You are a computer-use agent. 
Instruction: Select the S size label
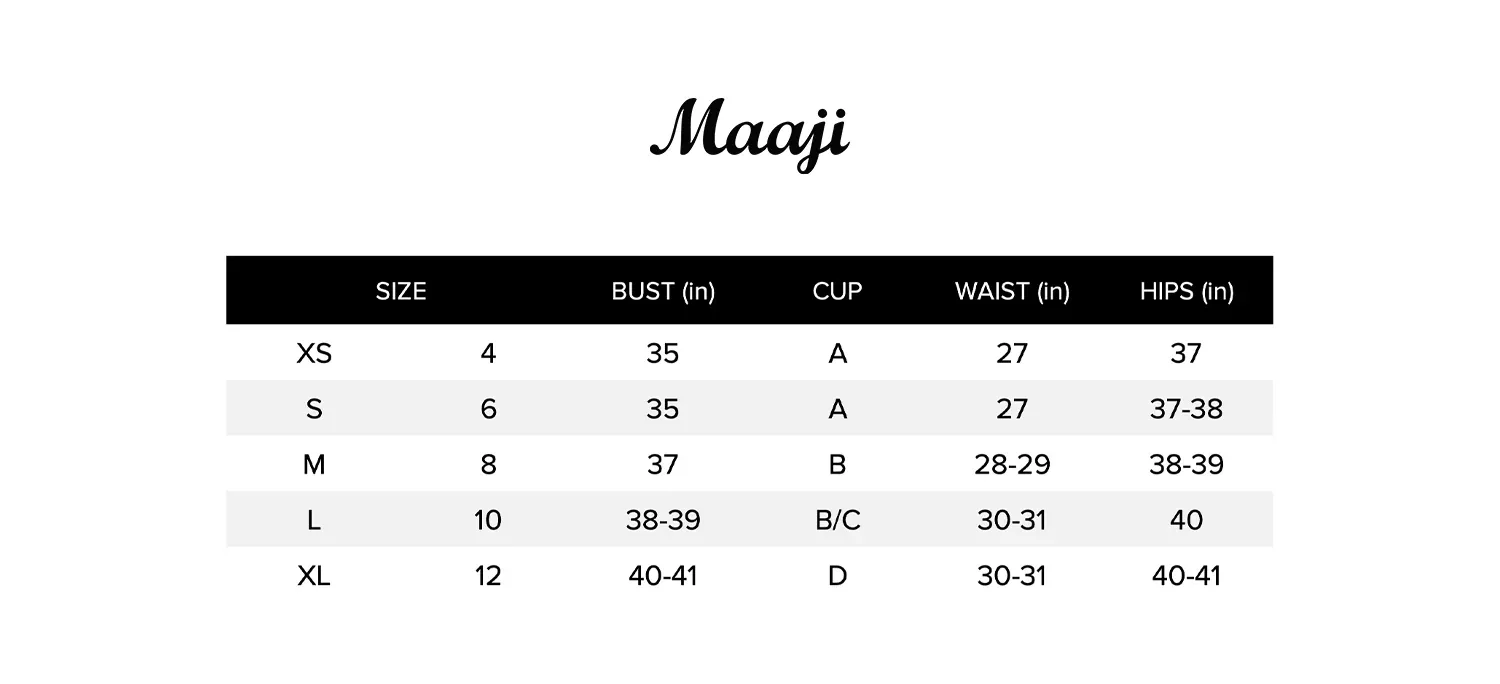[x=314, y=409]
